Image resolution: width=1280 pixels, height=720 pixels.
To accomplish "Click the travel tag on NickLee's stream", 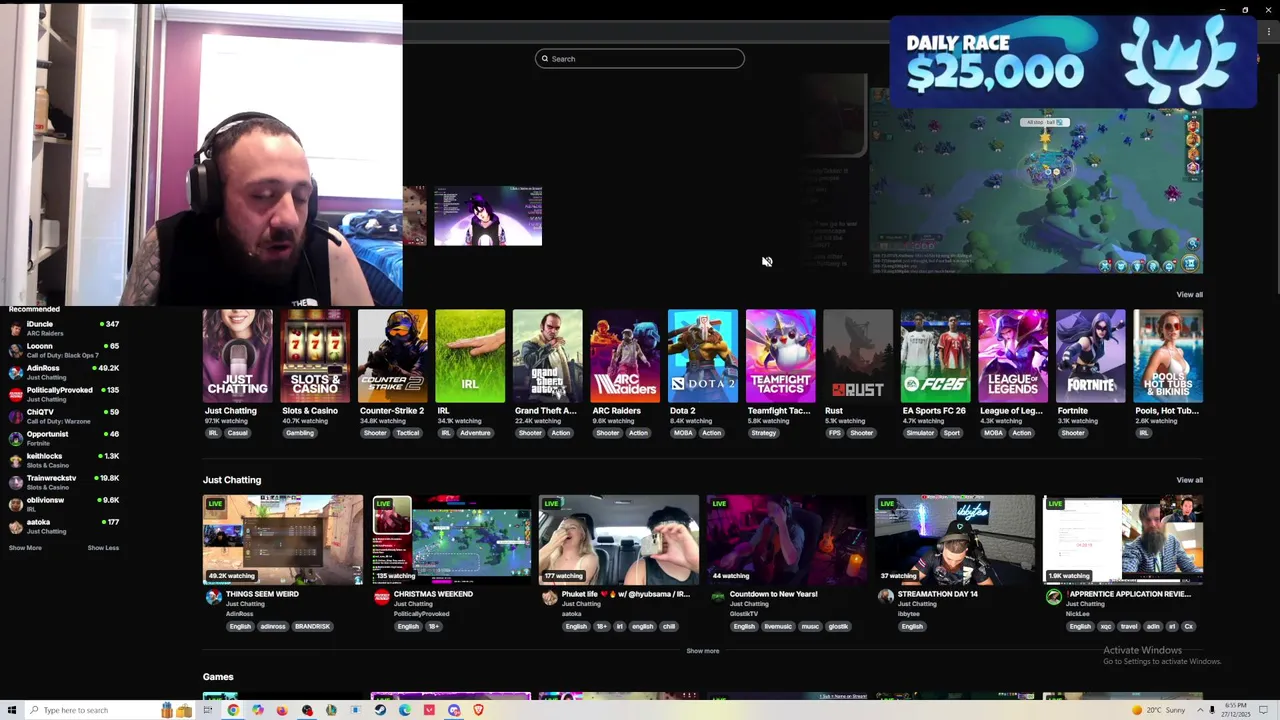I will click(x=1129, y=627).
